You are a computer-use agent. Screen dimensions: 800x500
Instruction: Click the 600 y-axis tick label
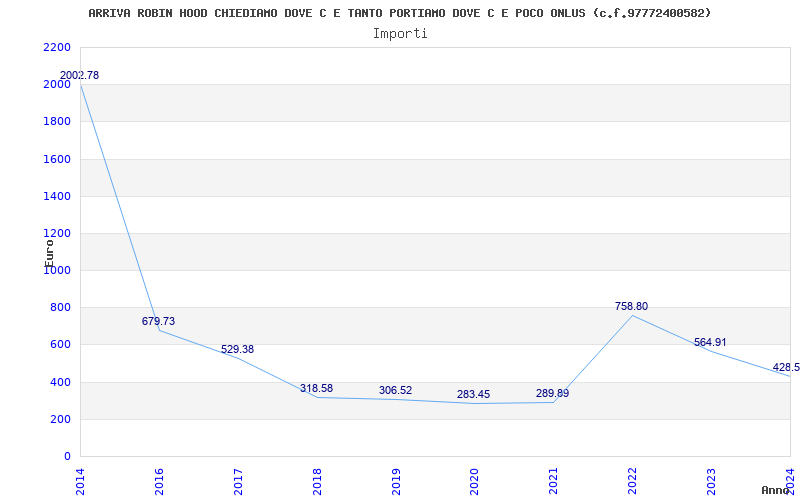[x=60, y=345]
